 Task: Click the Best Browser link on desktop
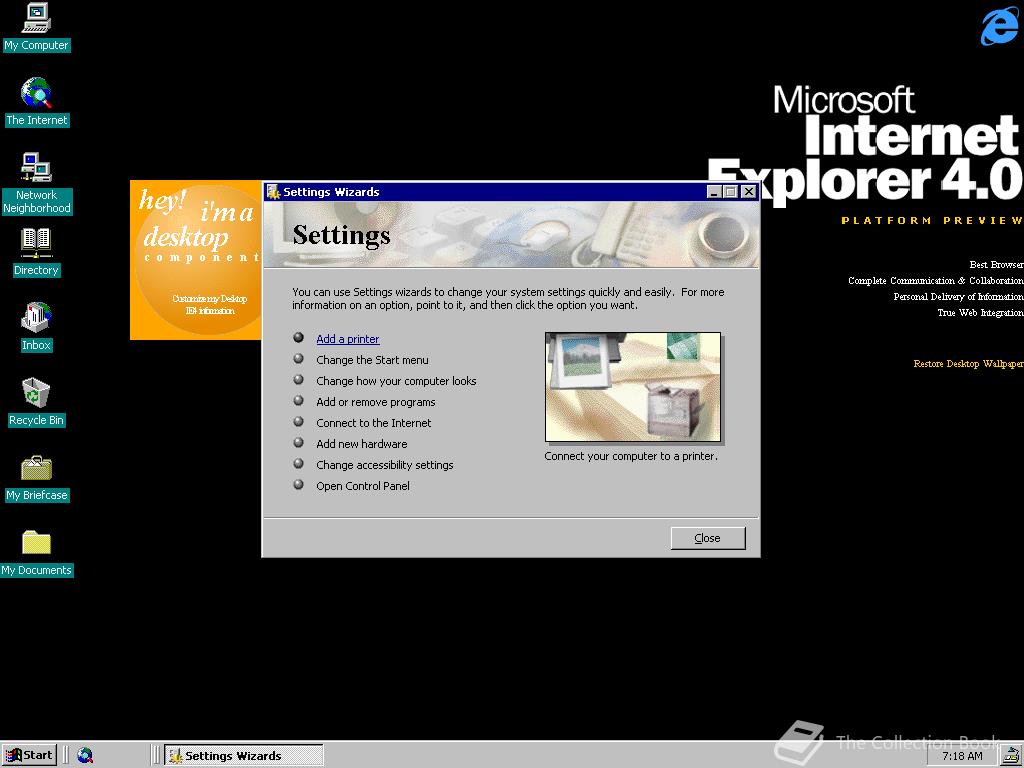[x=997, y=264]
